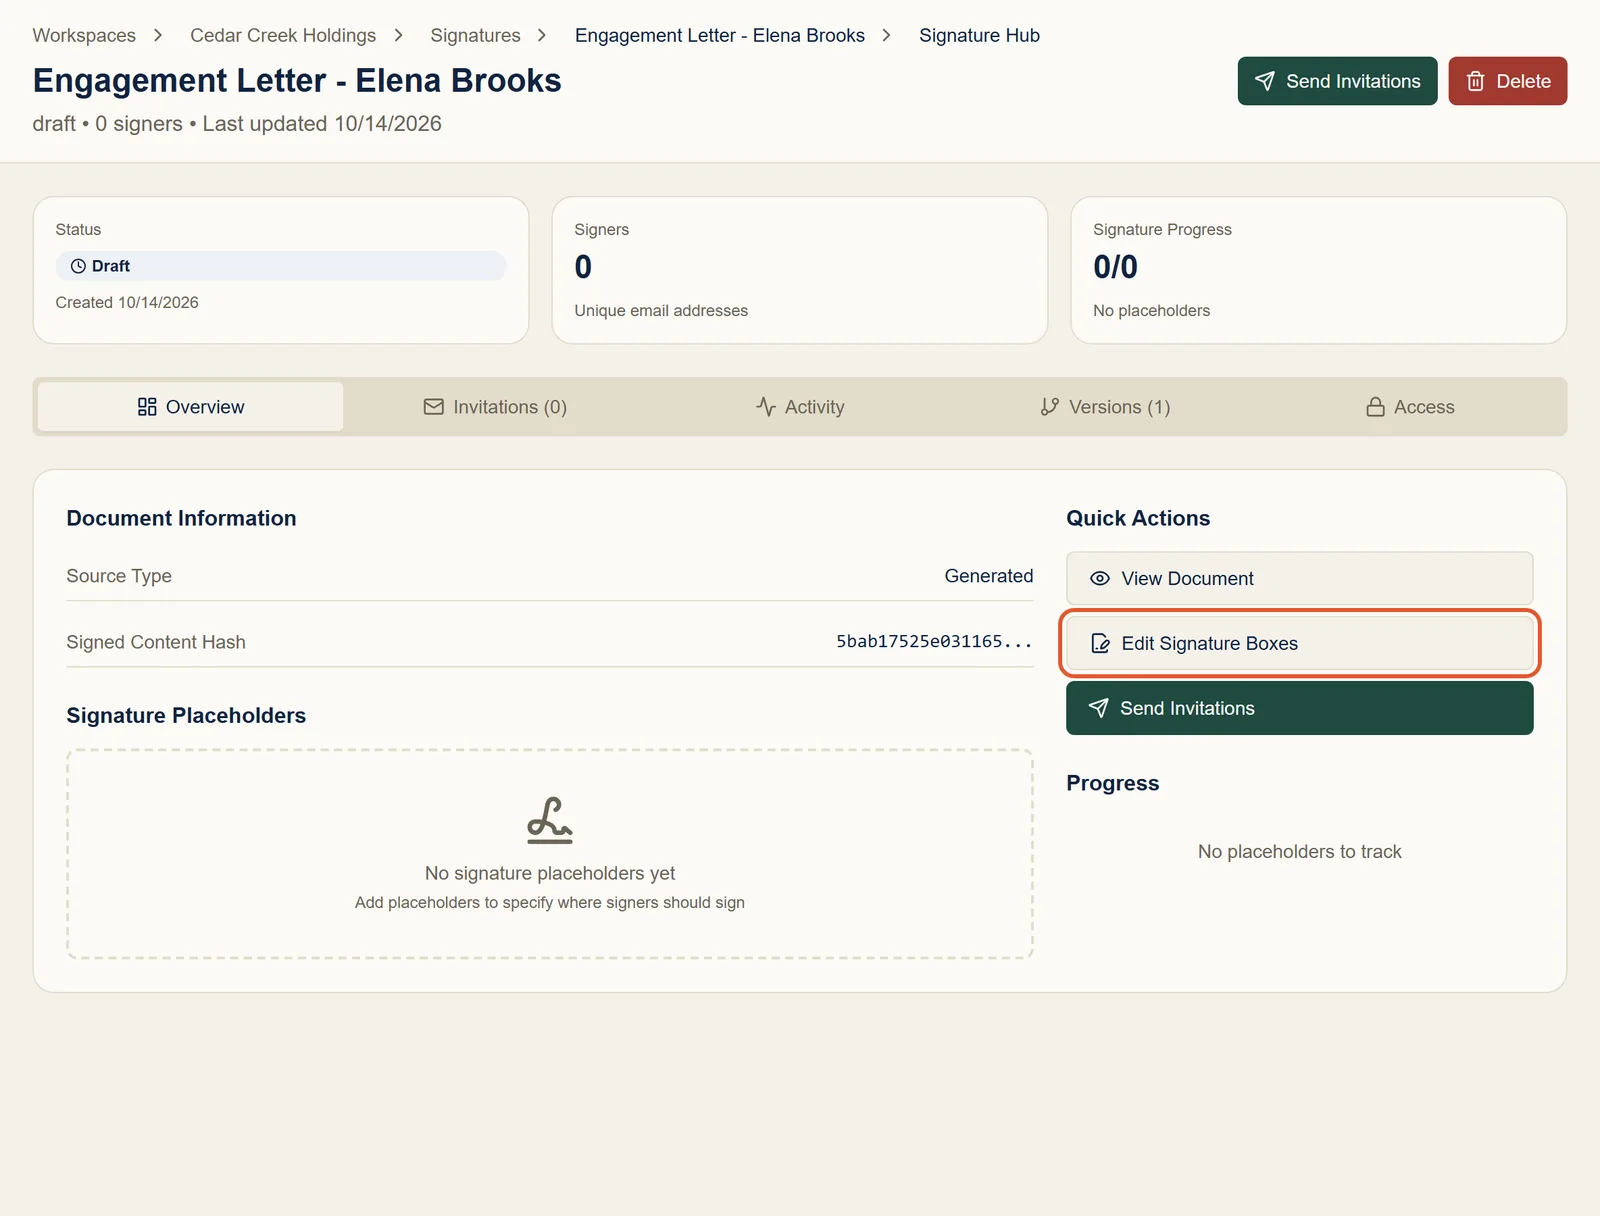Image resolution: width=1600 pixels, height=1216 pixels.
Task: Select the Overview tab
Action: tap(191, 407)
